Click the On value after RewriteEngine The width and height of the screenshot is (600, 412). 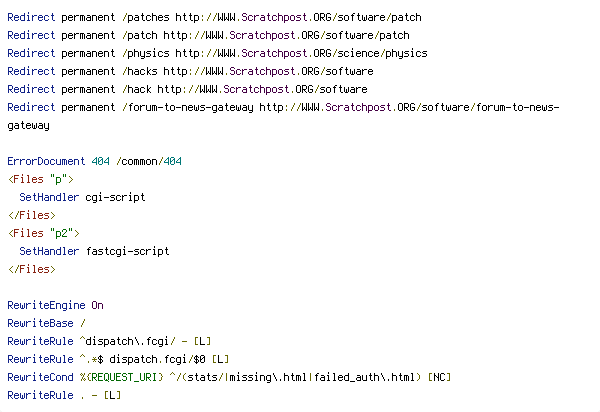point(97,305)
